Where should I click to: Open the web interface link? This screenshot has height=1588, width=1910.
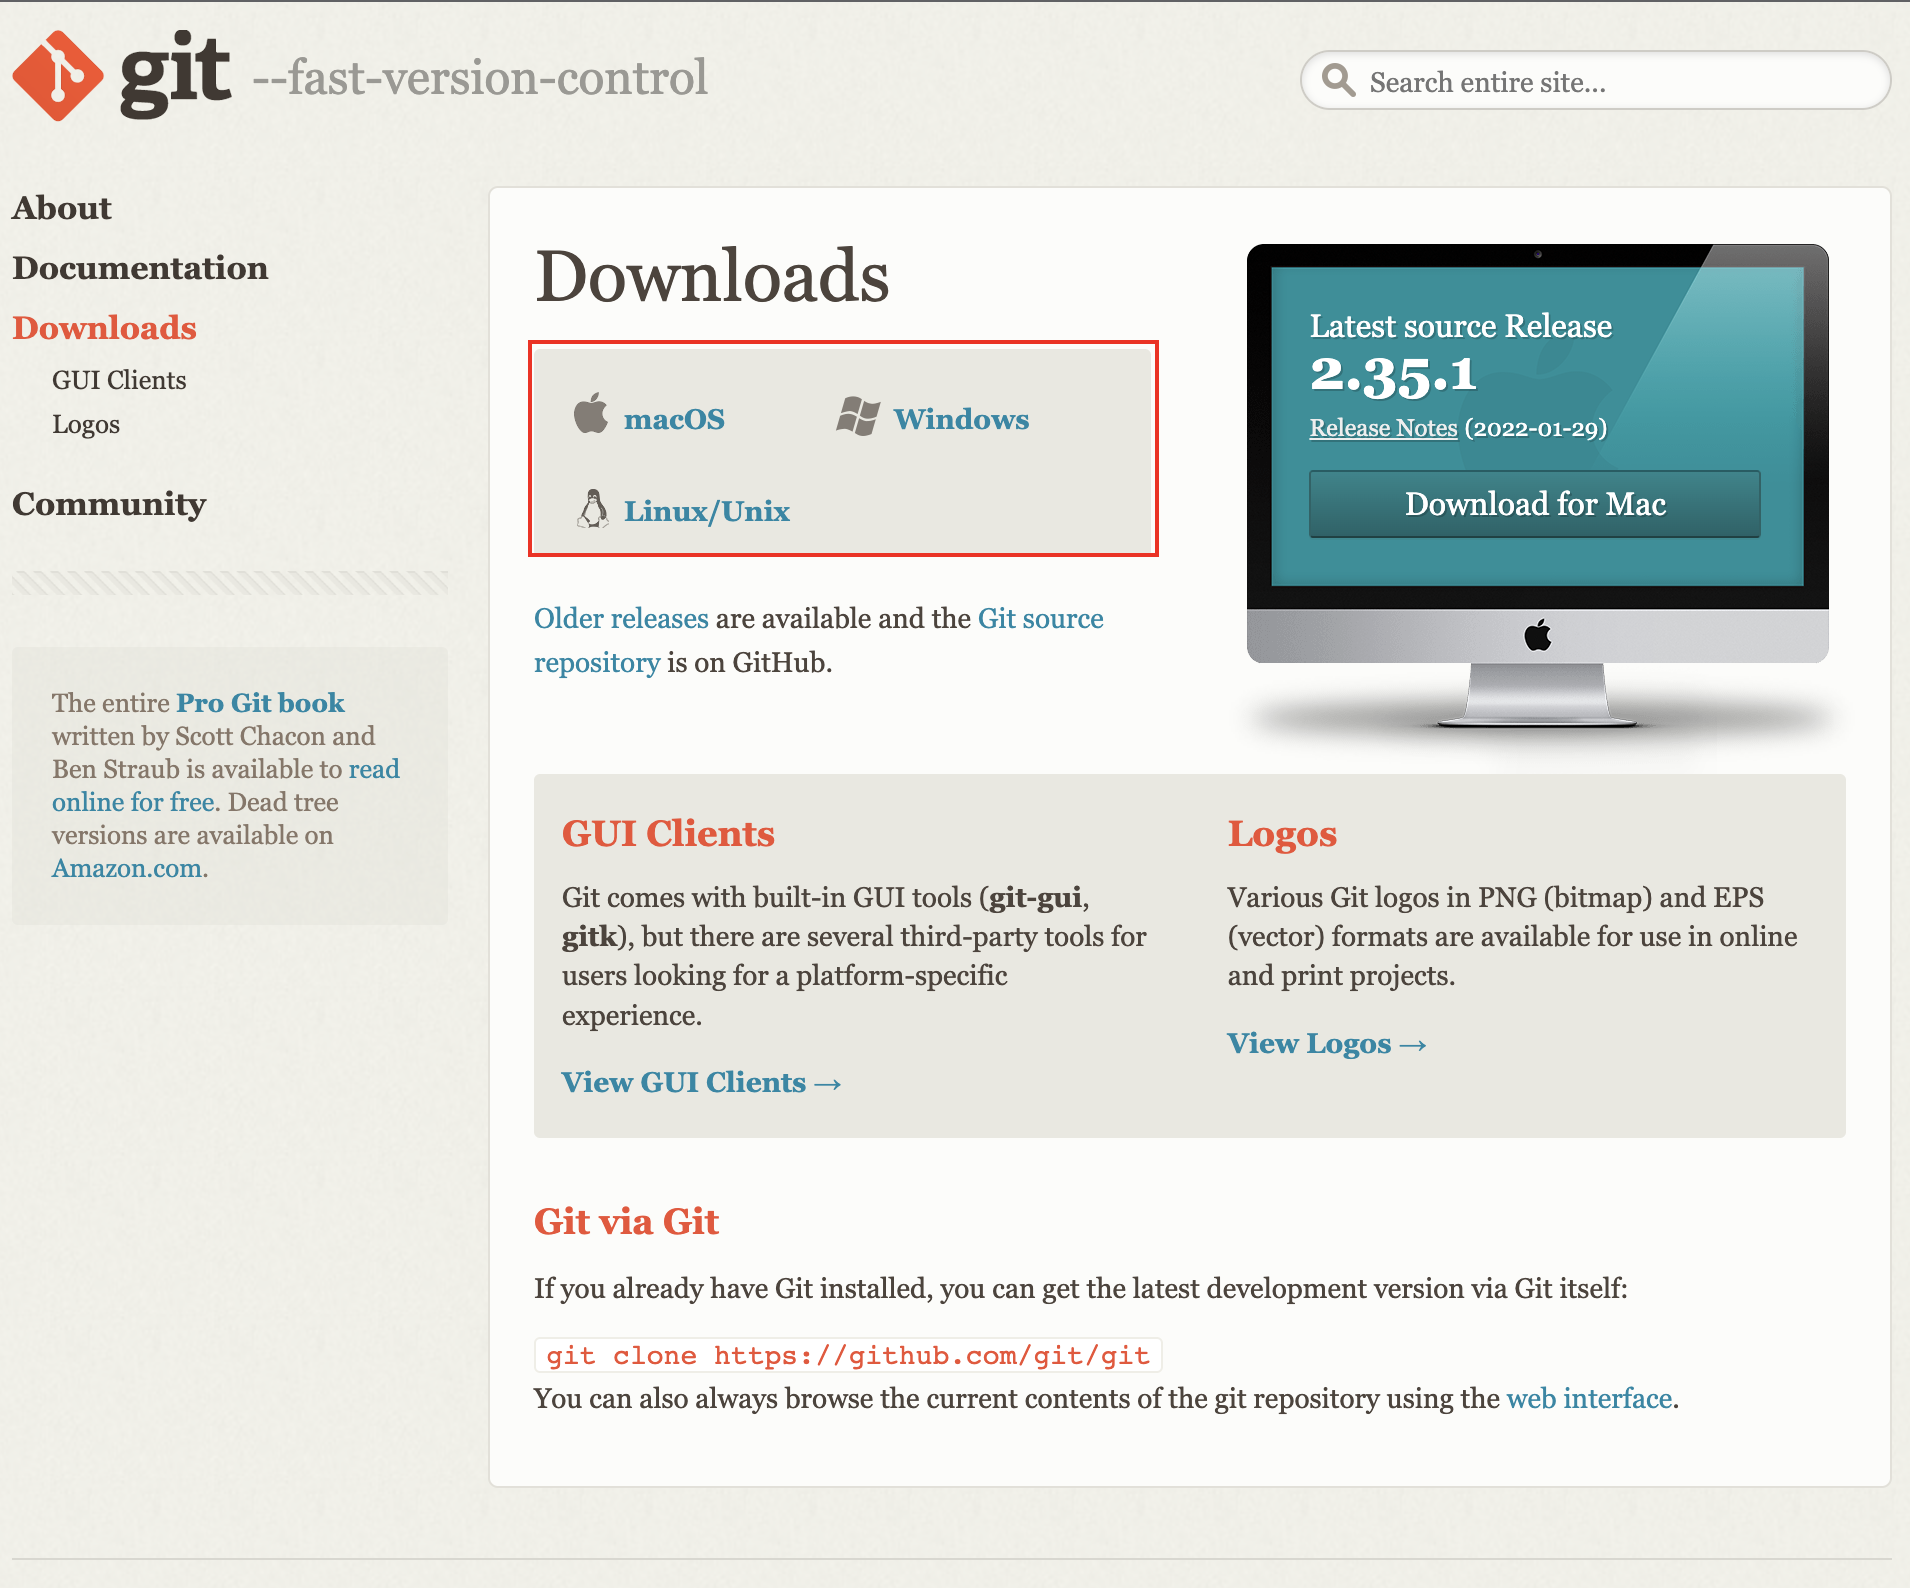[x=1589, y=1398]
